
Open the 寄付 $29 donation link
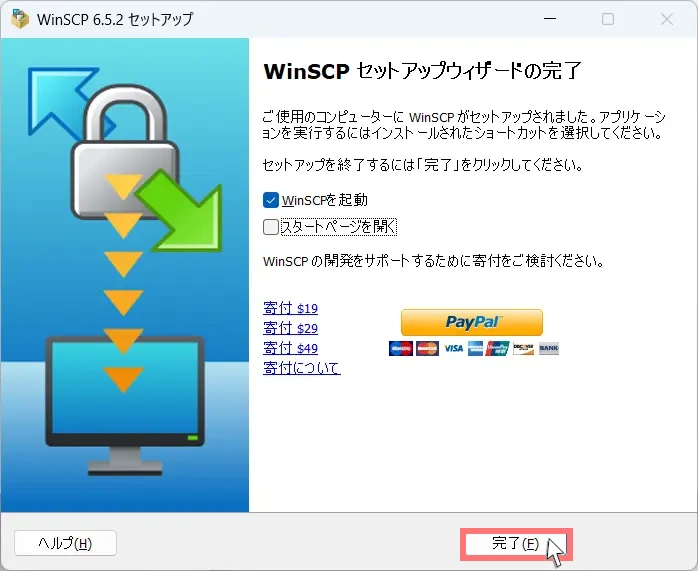290,328
